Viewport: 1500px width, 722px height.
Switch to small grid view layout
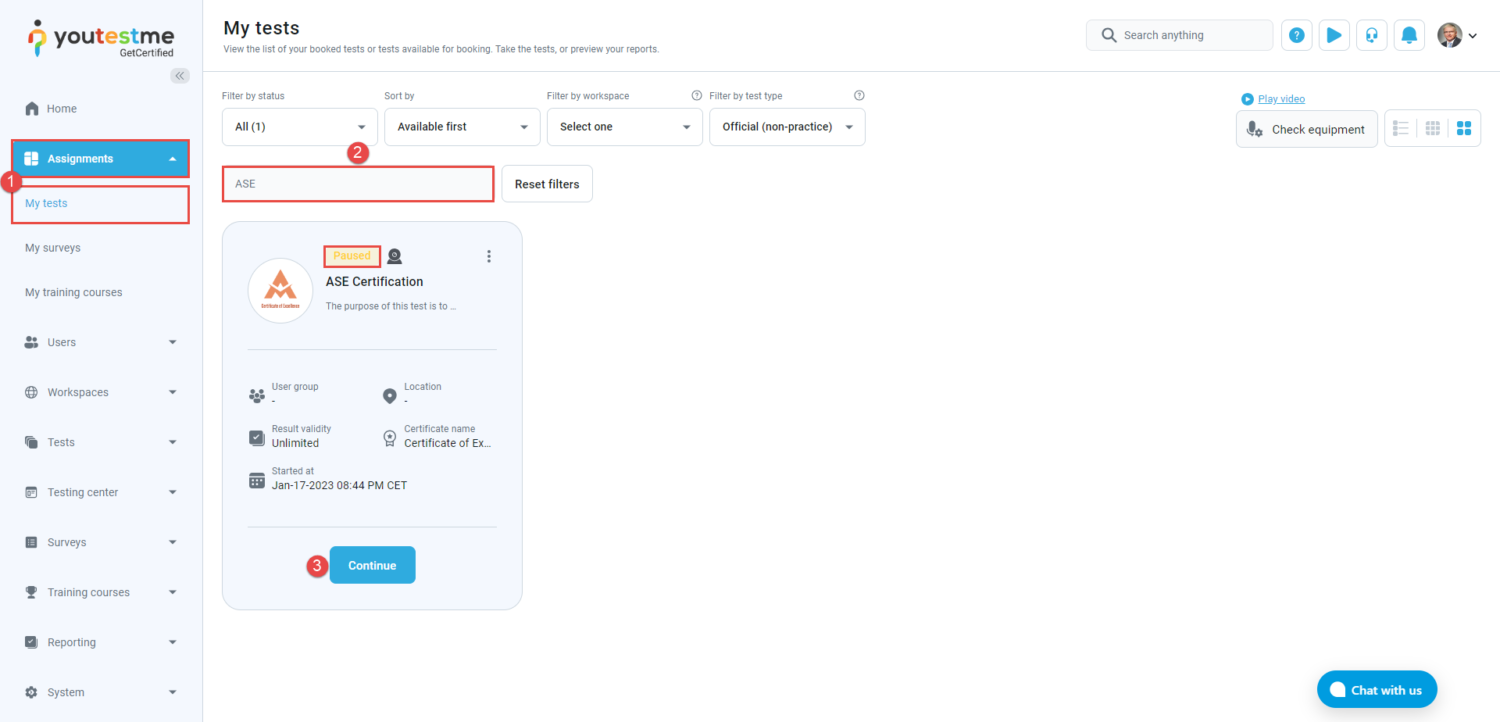tap(1432, 129)
